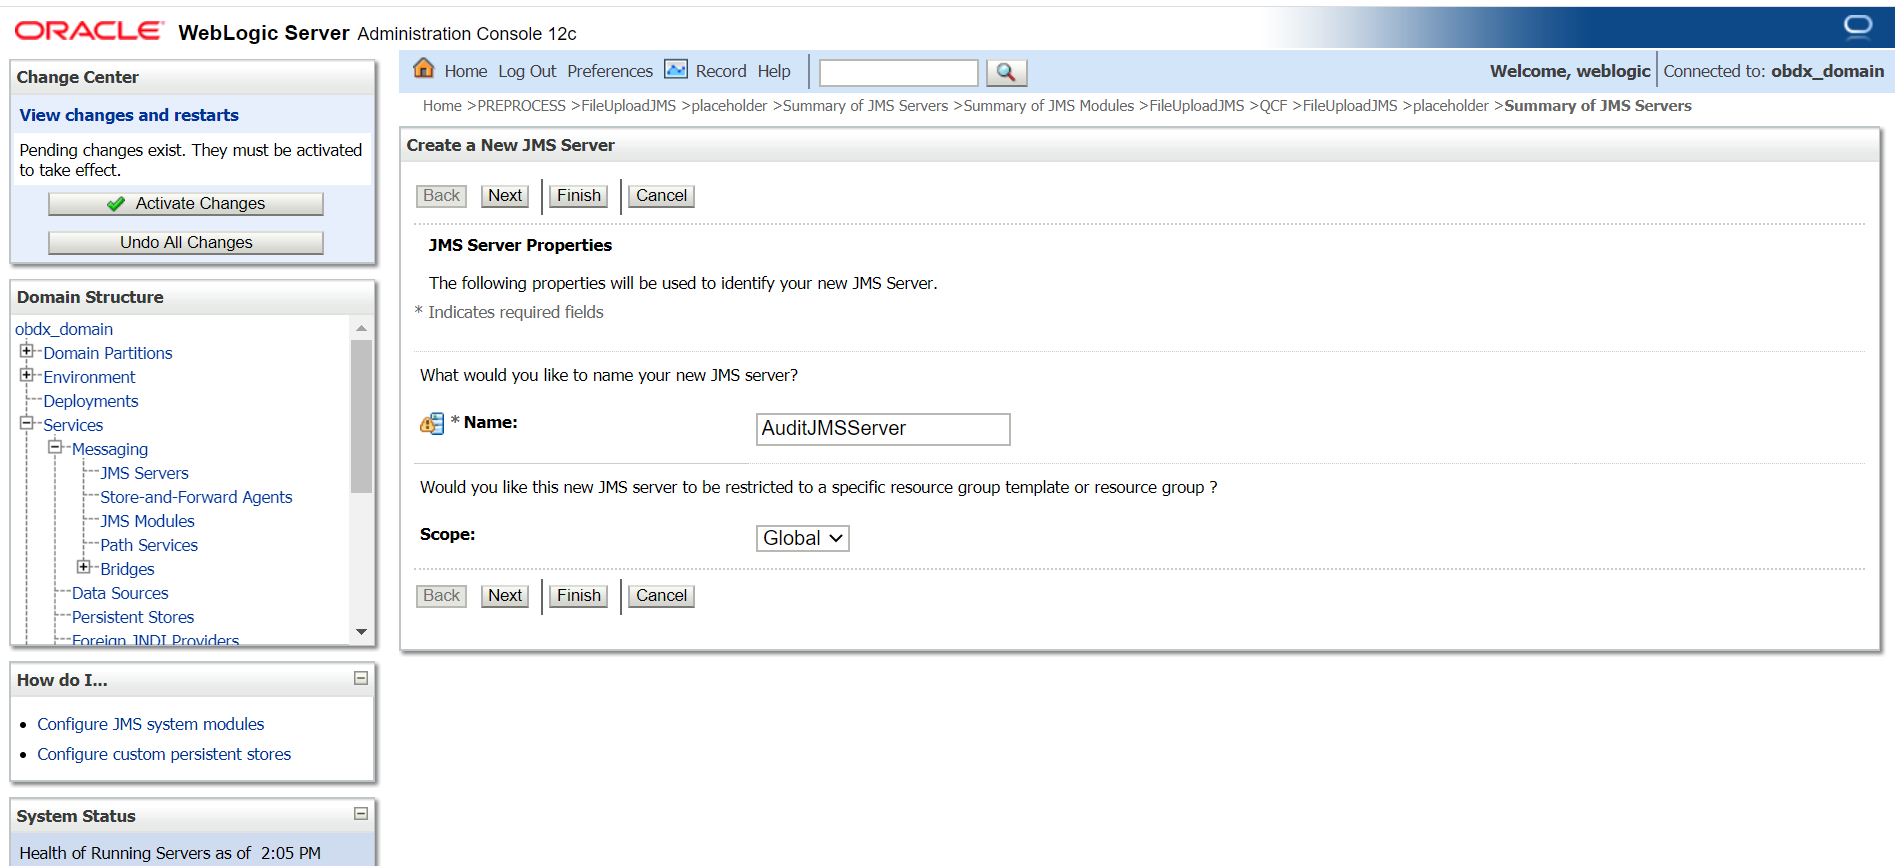Click Log Out in the toolbar
The width and height of the screenshot is (1895, 866).
pos(527,71)
